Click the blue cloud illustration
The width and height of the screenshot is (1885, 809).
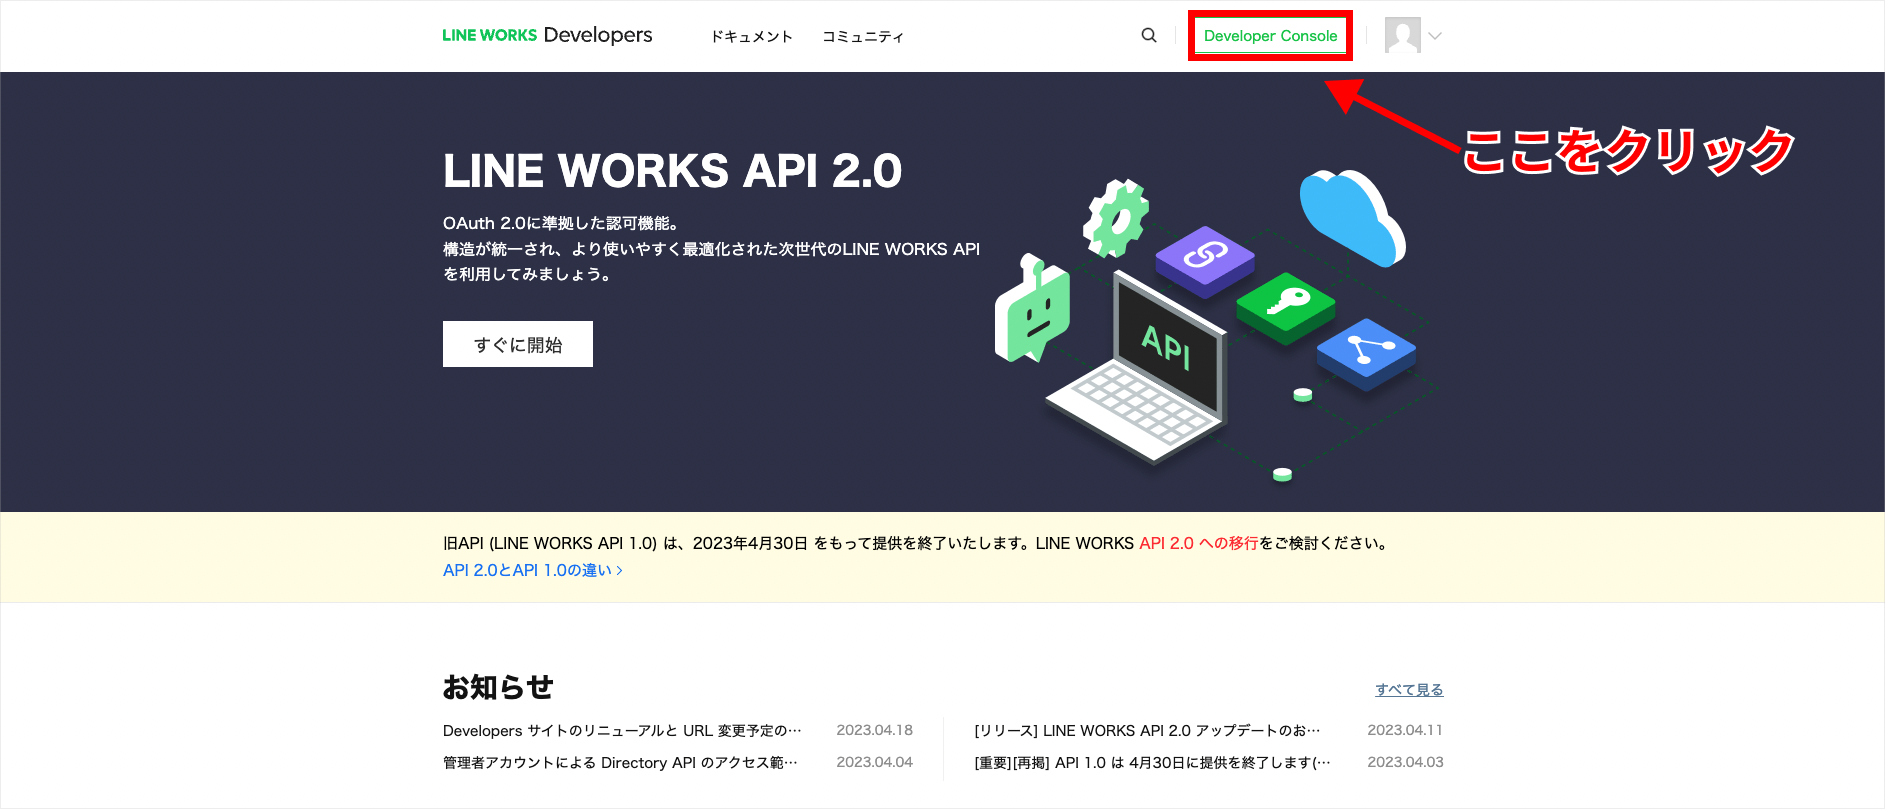click(x=1352, y=216)
